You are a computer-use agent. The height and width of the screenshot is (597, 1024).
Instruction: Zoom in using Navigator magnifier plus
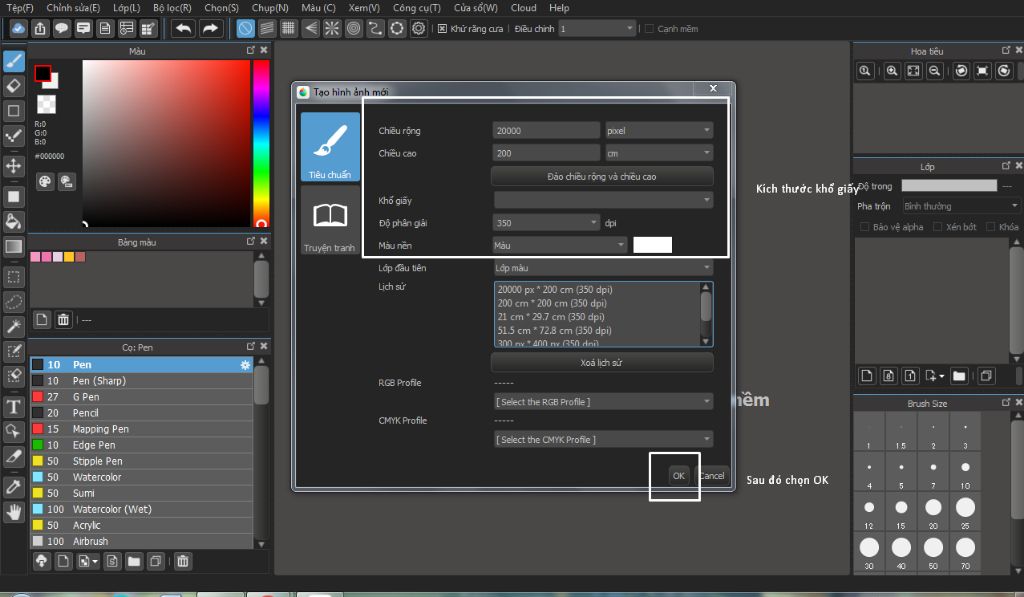click(892, 71)
